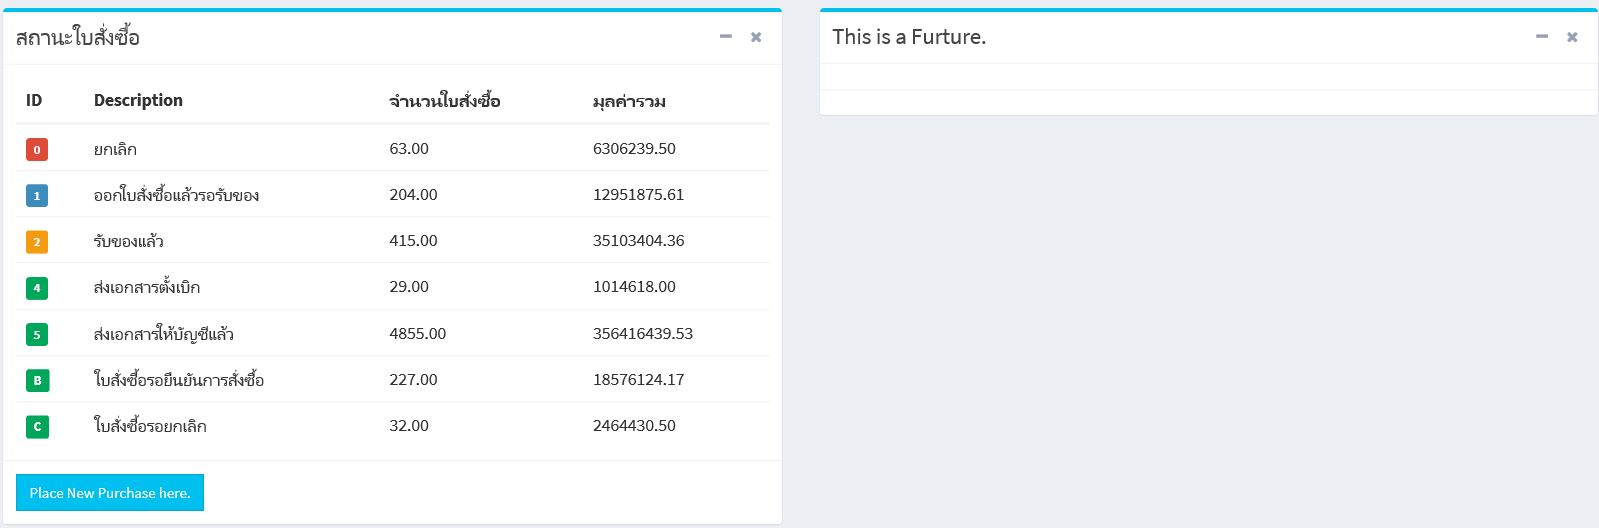Select the รับของแล้ว row description

128,241
